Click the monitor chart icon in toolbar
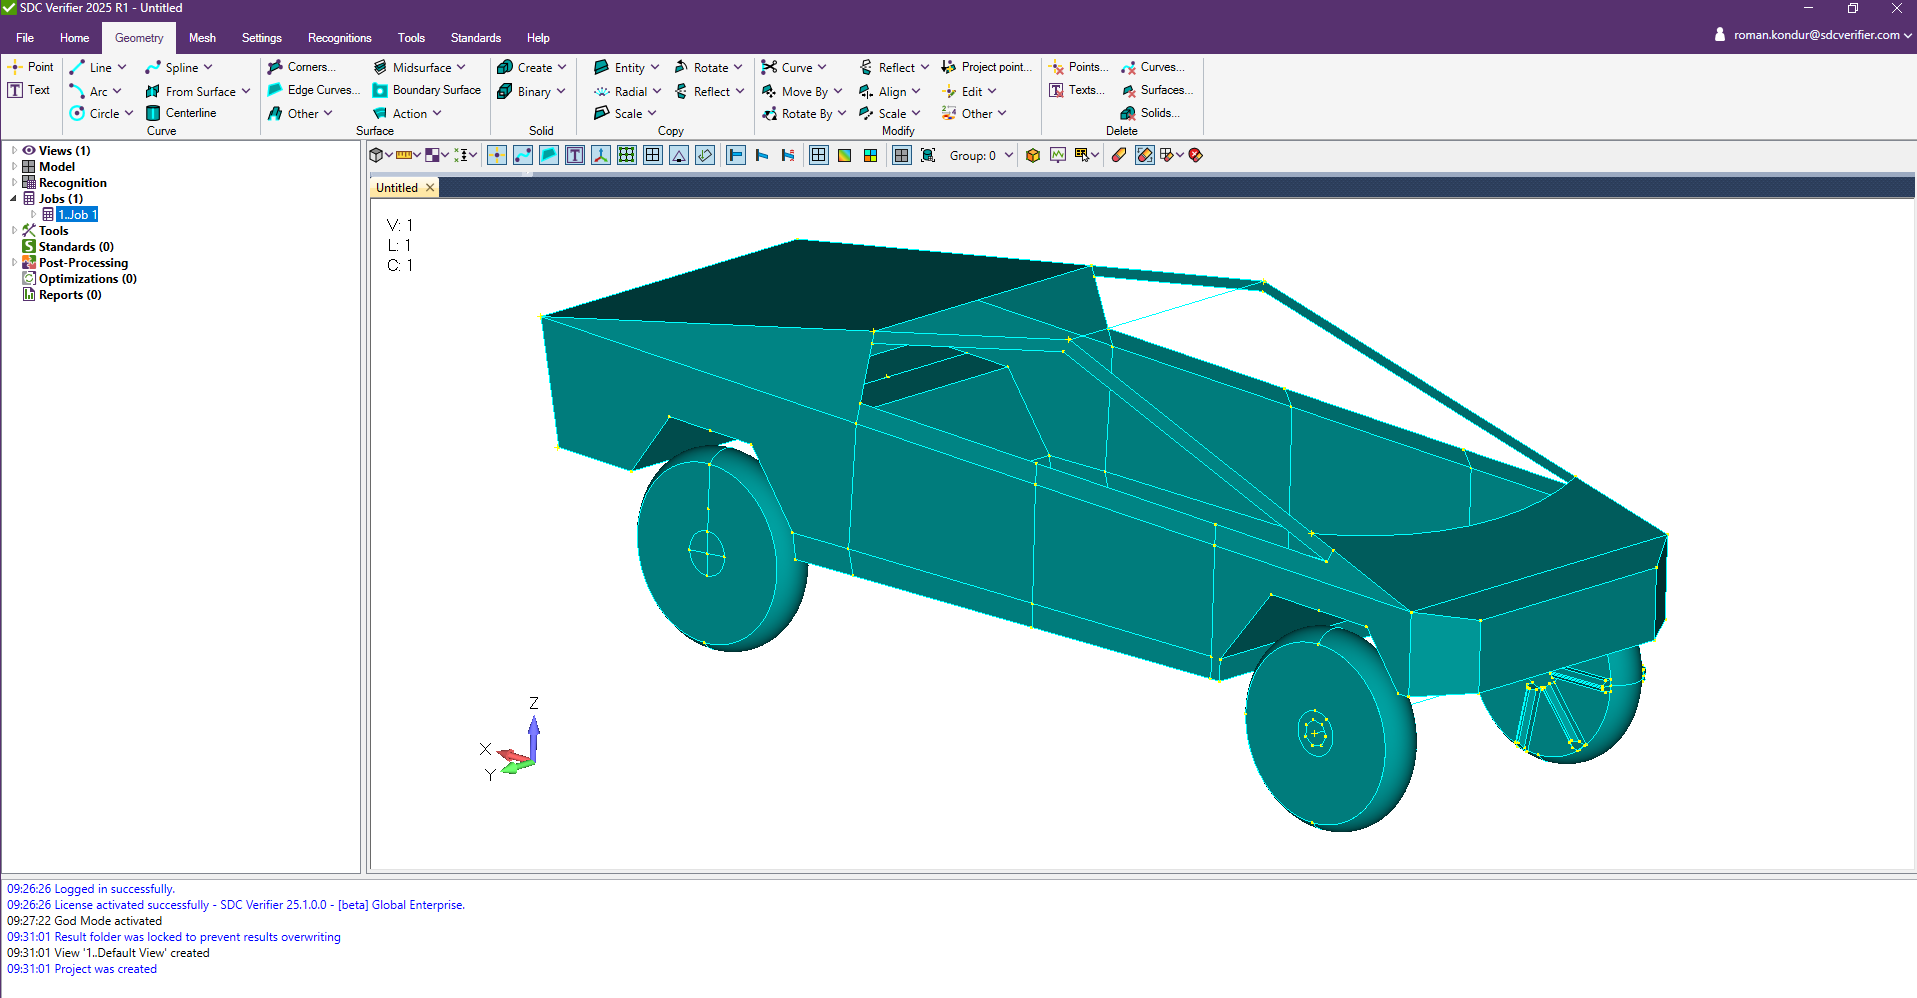 click(1058, 155)
